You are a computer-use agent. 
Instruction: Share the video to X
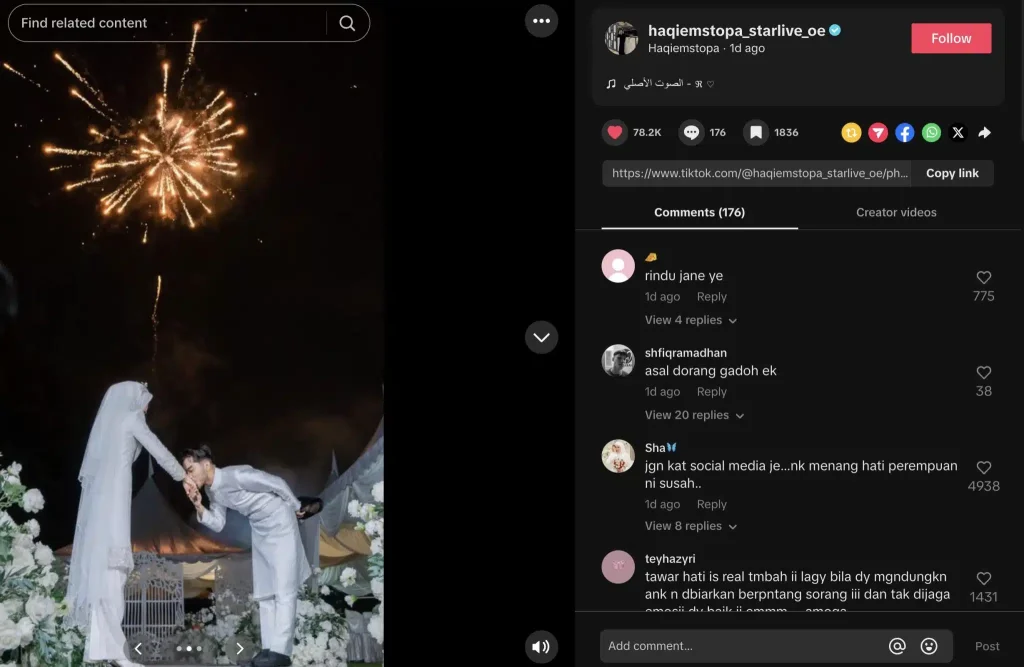(x=958, y=132)
